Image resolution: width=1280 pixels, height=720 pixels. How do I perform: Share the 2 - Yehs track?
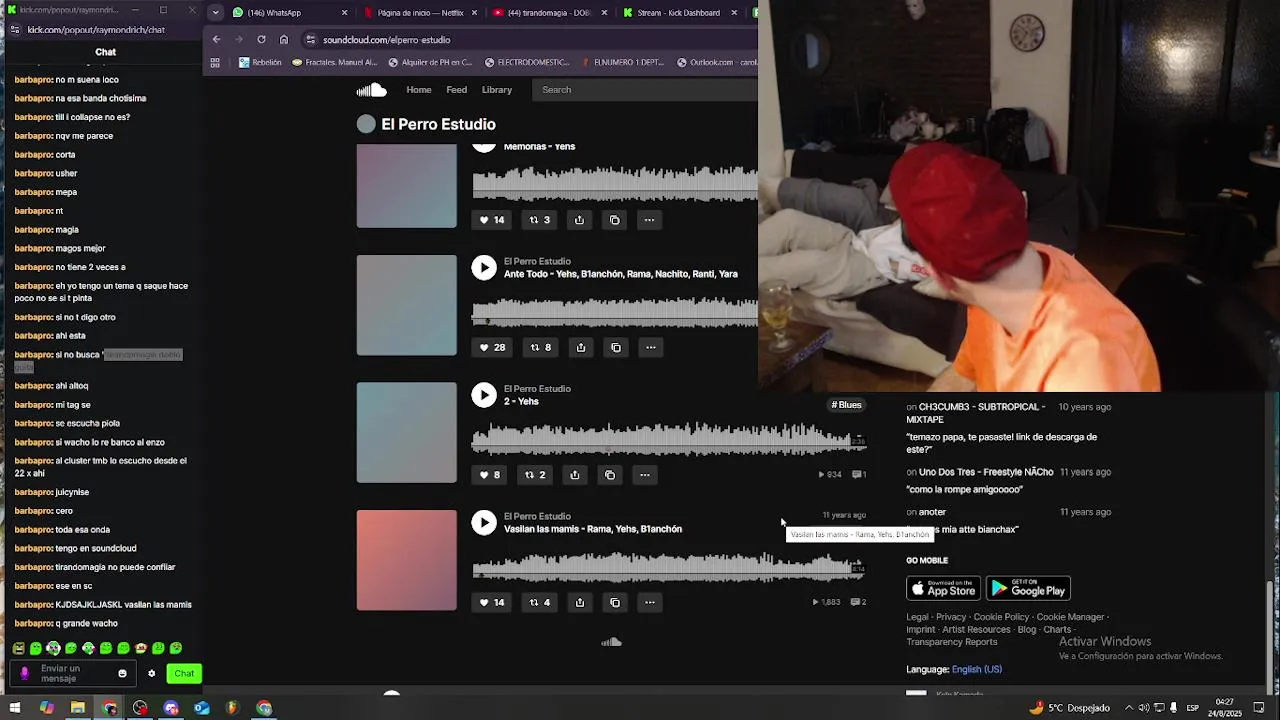click(x=574, y=475)
